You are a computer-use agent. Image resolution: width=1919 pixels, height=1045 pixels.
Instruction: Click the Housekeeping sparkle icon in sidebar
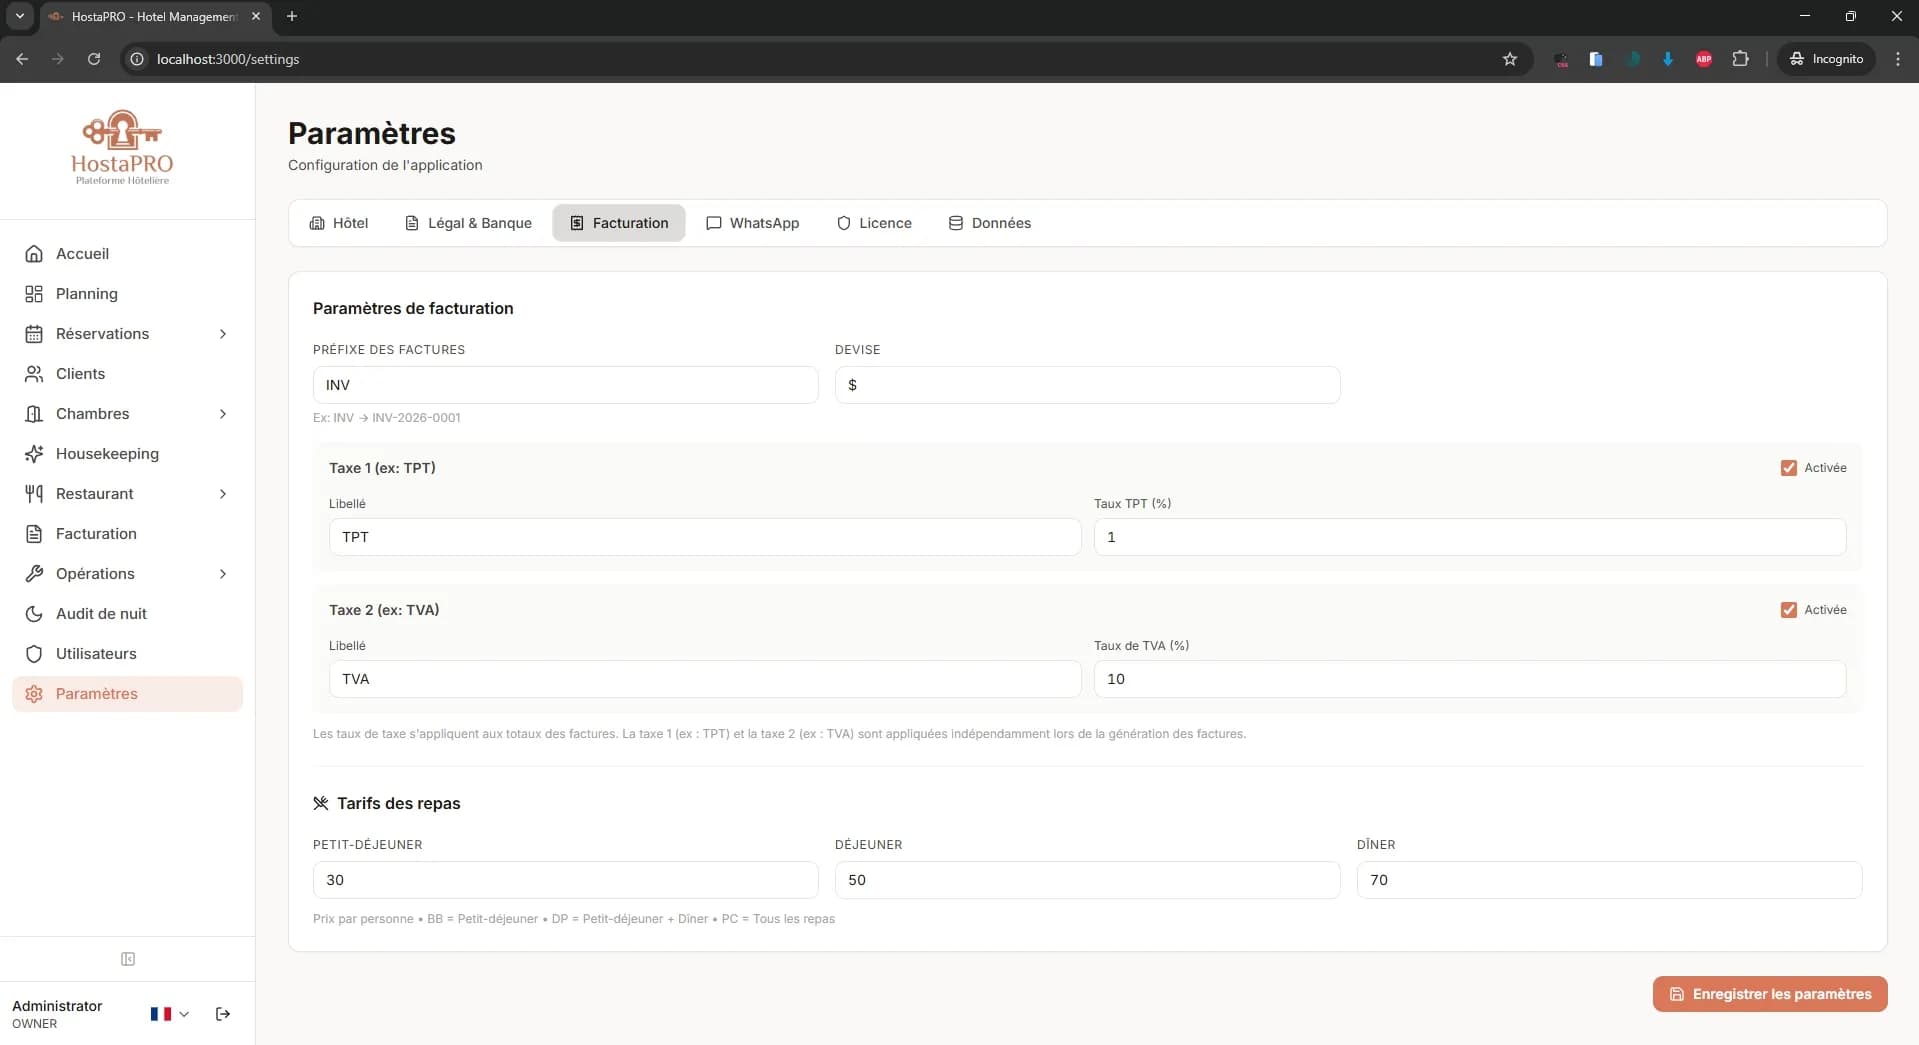coord(34,454)
